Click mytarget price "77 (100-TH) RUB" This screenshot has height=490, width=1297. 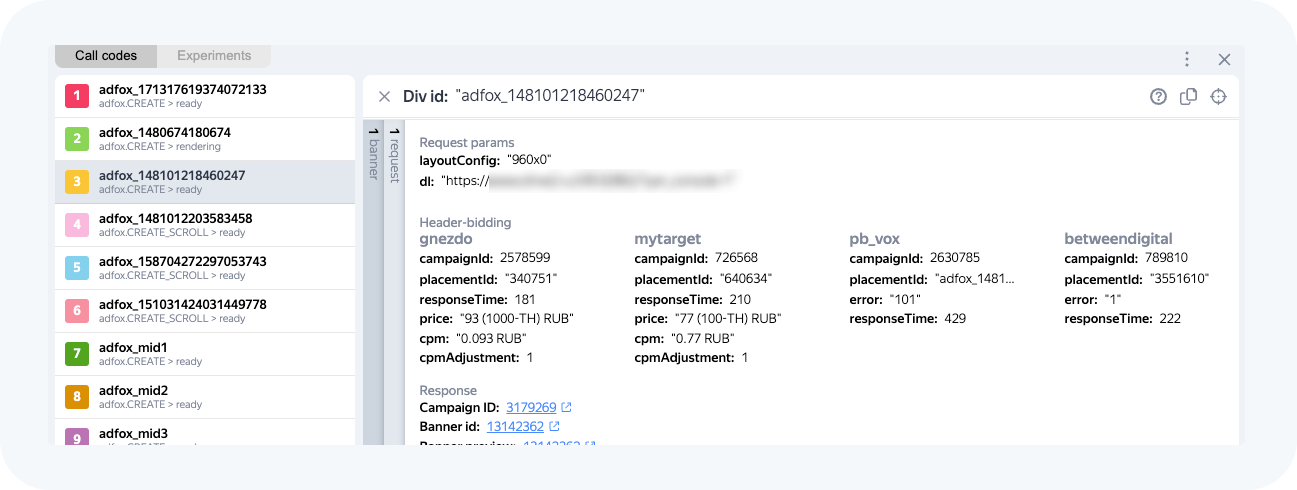(x=727, y=319)
